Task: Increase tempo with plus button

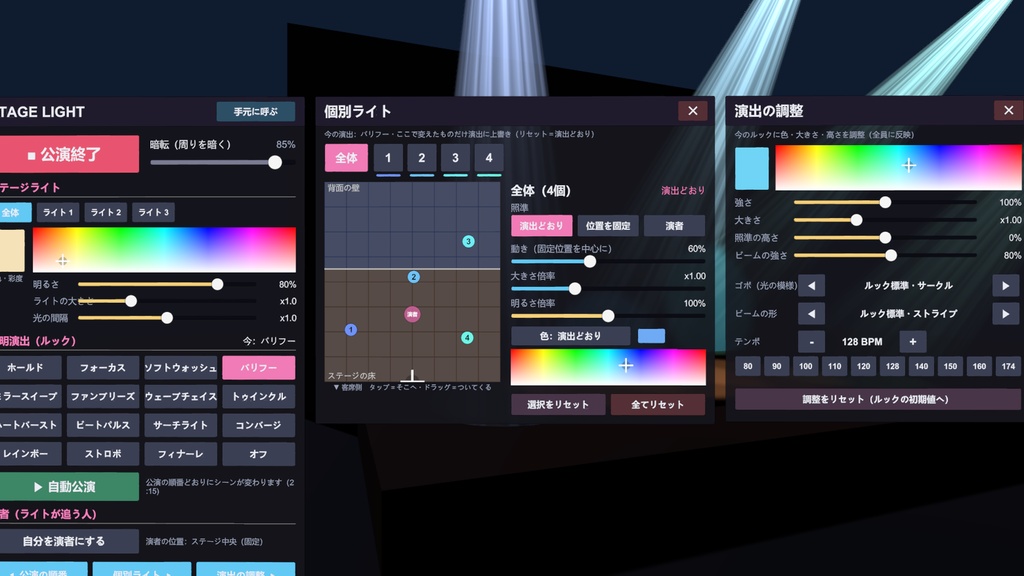Action: click(912, 342)
